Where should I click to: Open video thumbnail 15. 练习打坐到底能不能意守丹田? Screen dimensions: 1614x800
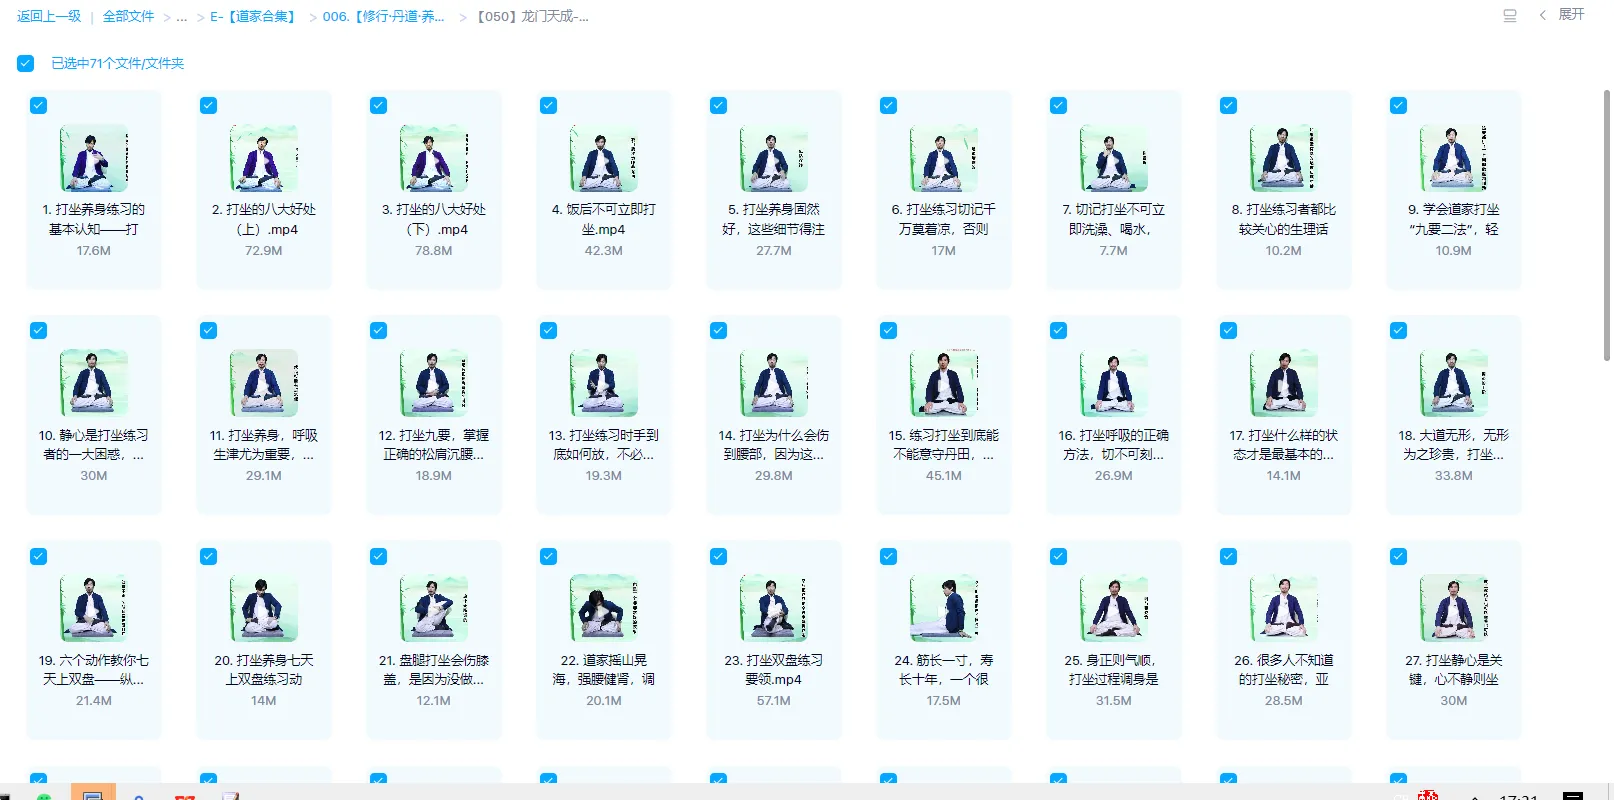pyautogui.click(x=944, y=383)
